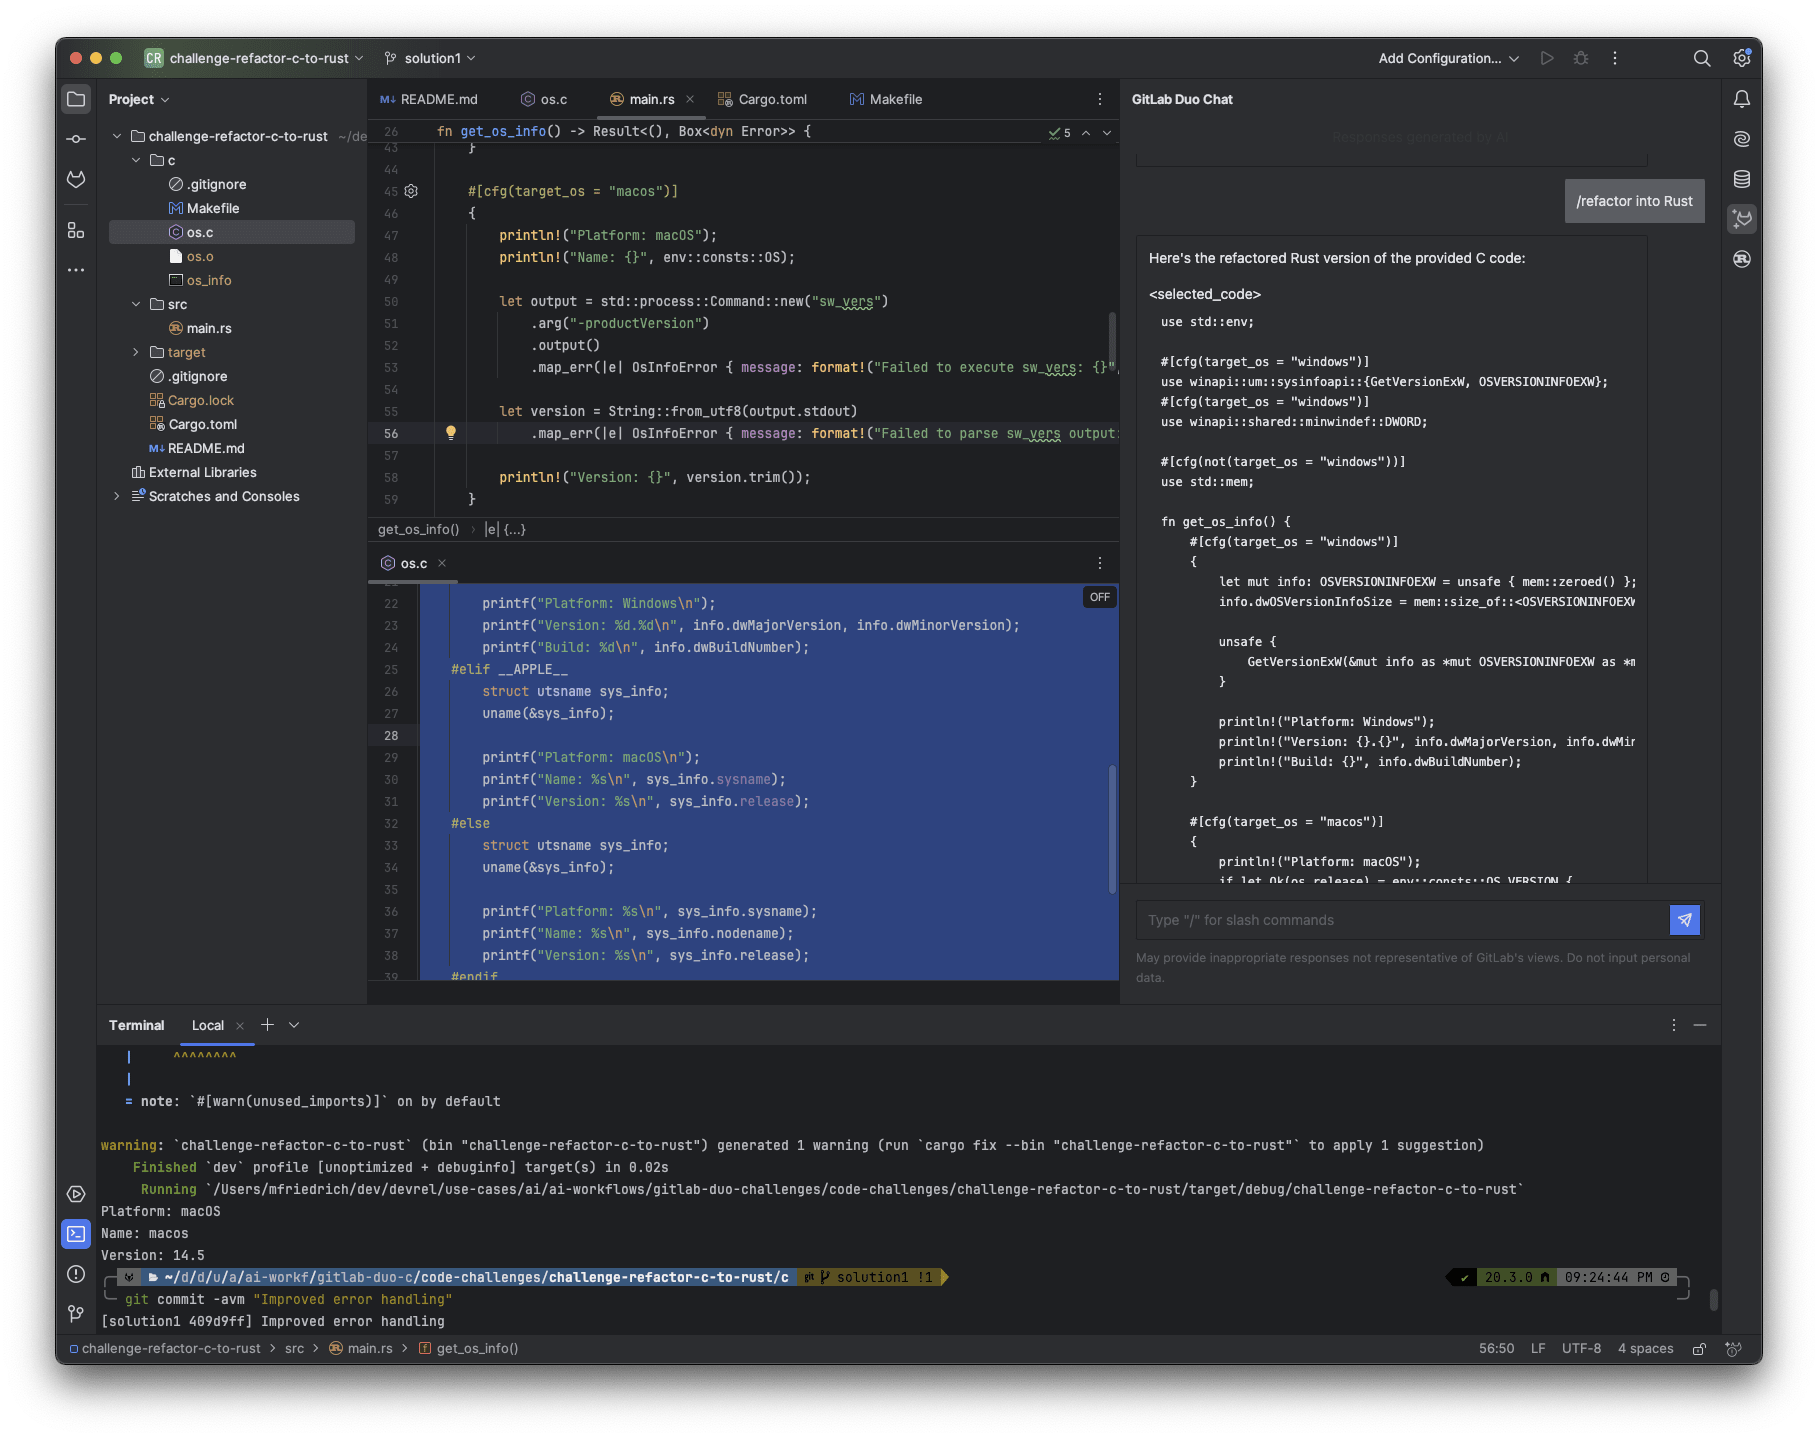This screenshot has width=1818, height=1438.
Task: Toggle the OFF inspection widget in os.c
Action: [1100, 597]
